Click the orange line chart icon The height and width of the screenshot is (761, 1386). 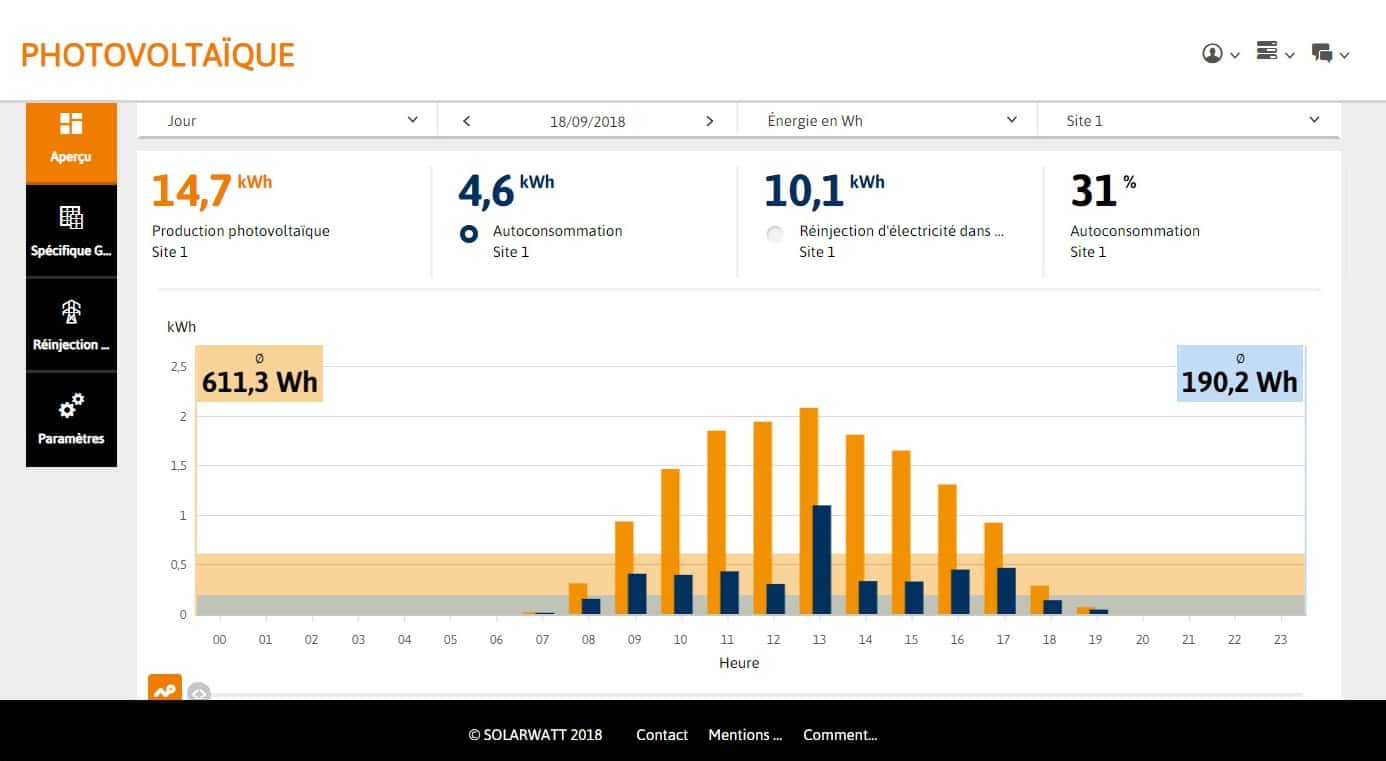(165, 689)
